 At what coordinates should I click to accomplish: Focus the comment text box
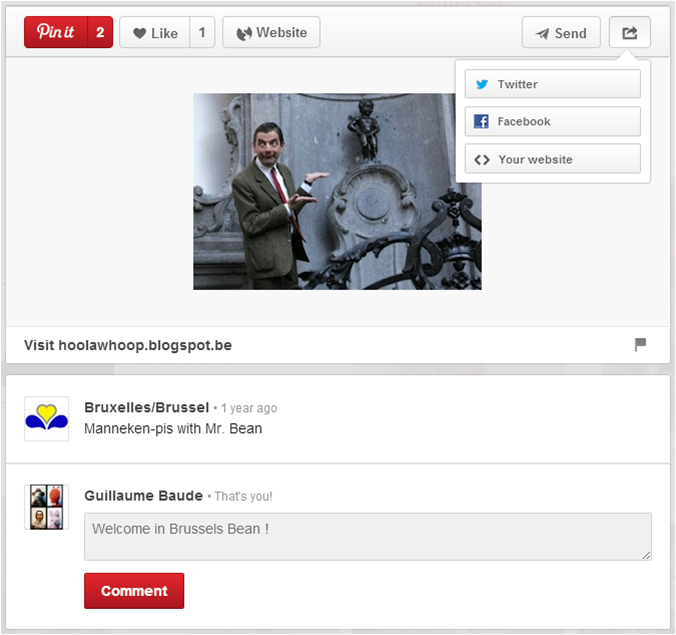click(368, 537)
